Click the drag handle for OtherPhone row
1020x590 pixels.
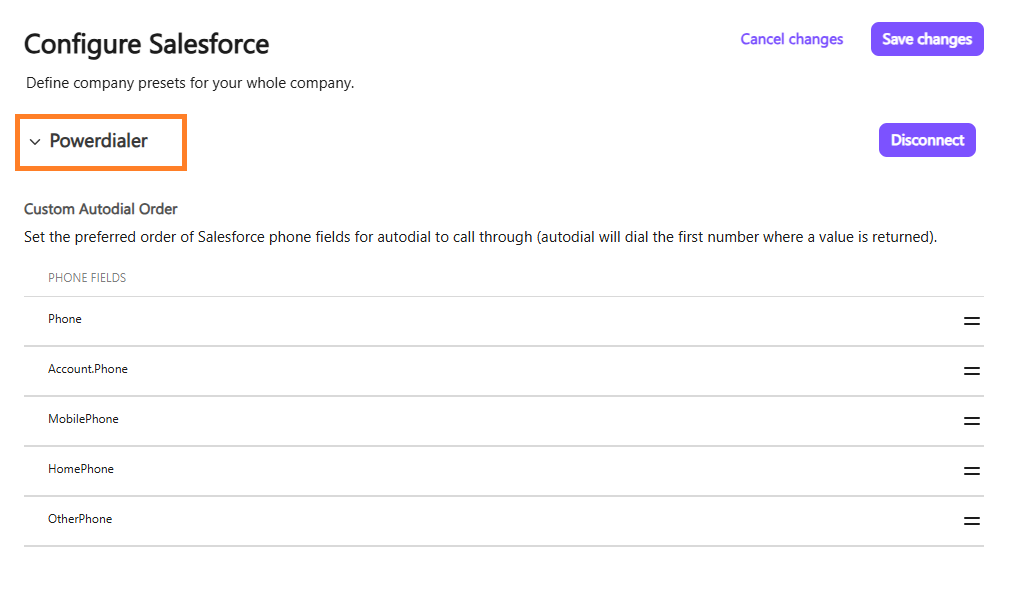(971, 520)
